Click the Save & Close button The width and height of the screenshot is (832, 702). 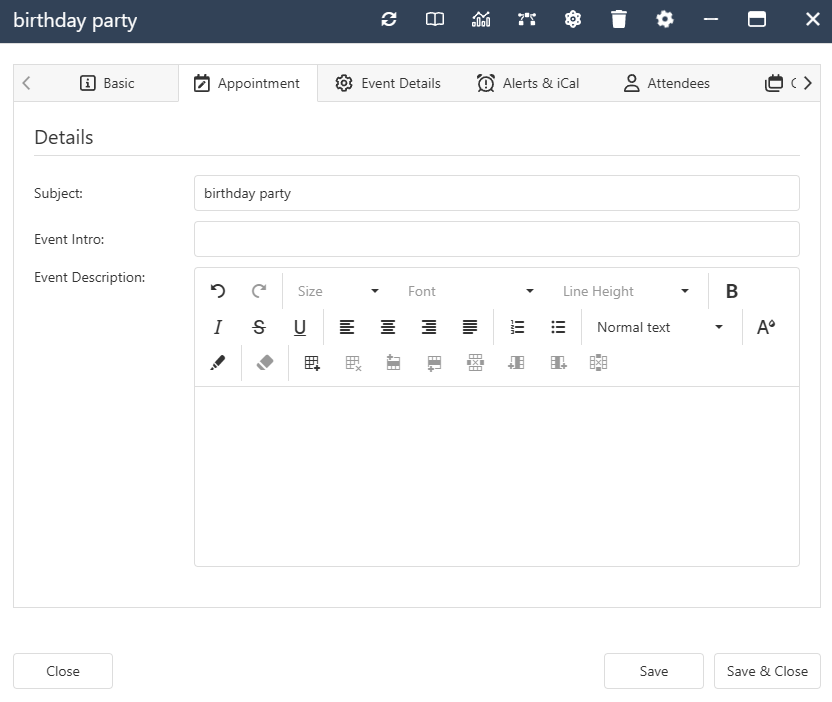767,671
